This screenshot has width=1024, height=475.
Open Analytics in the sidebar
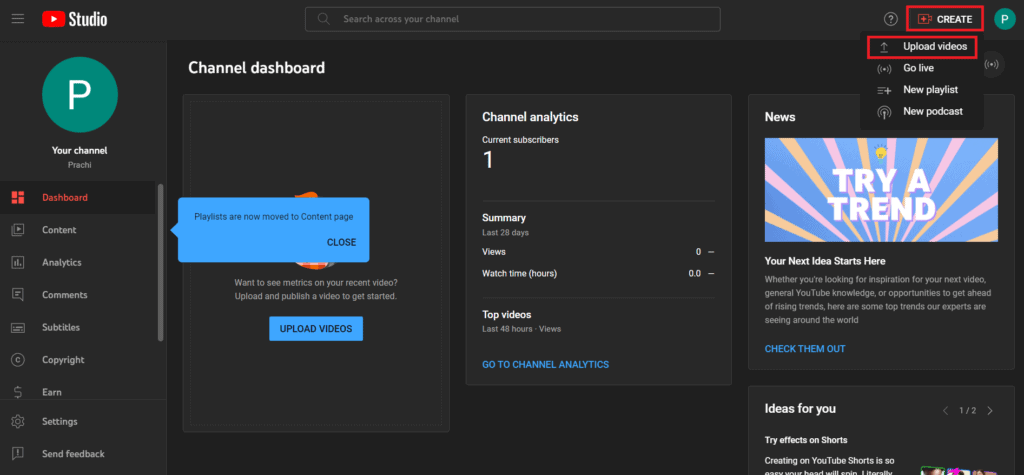tap(78, 263)
